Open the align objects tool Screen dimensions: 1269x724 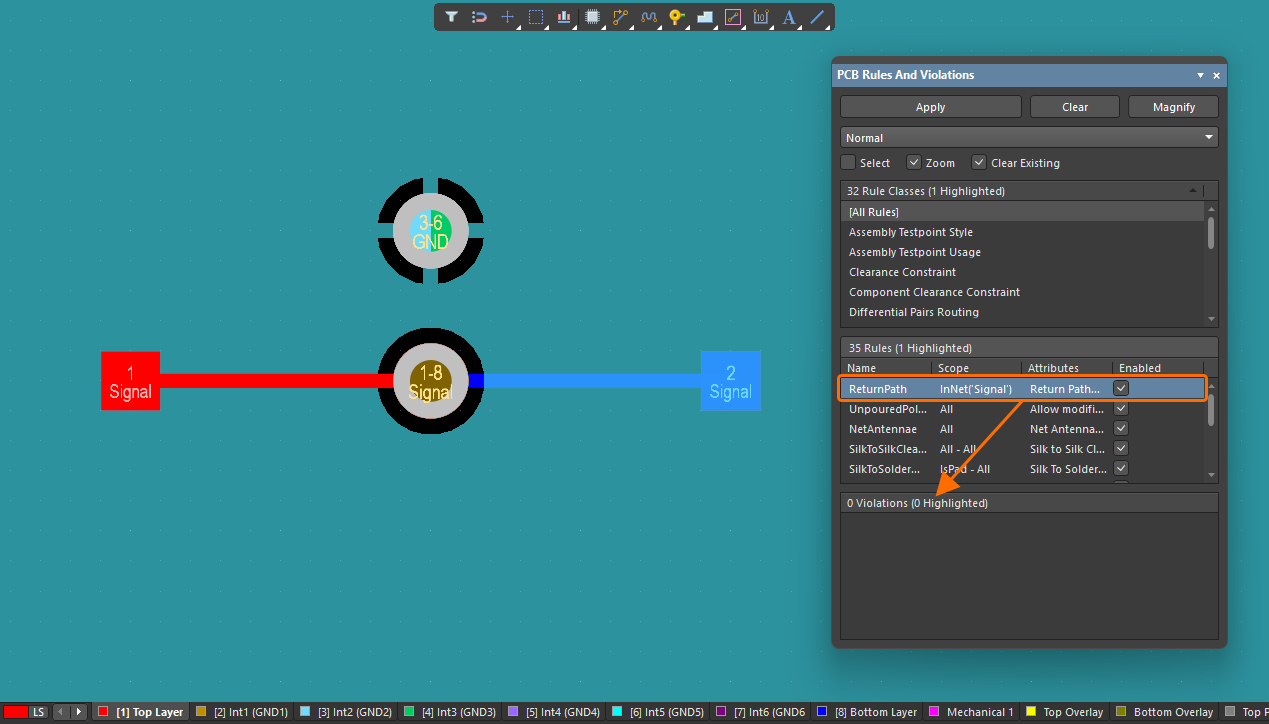point(564,17)
